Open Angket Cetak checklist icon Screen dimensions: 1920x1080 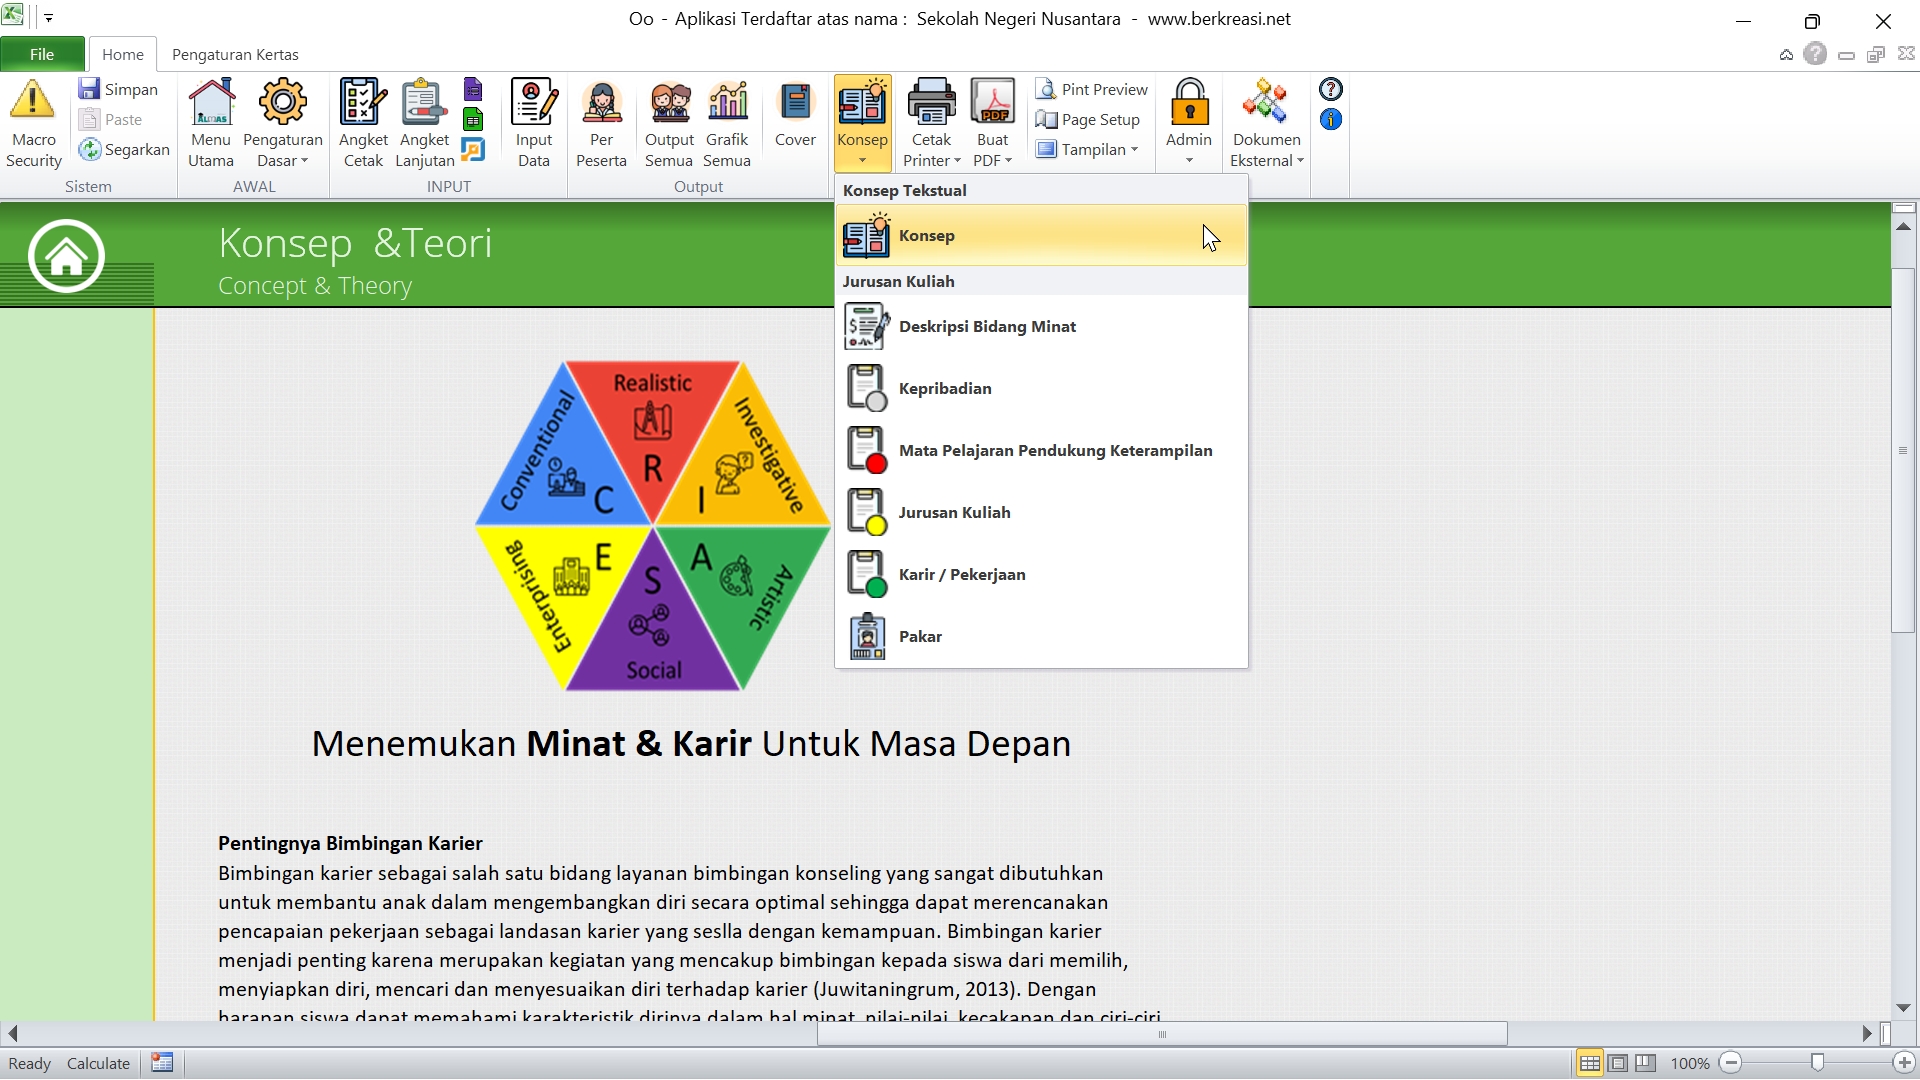pos(363,101)
